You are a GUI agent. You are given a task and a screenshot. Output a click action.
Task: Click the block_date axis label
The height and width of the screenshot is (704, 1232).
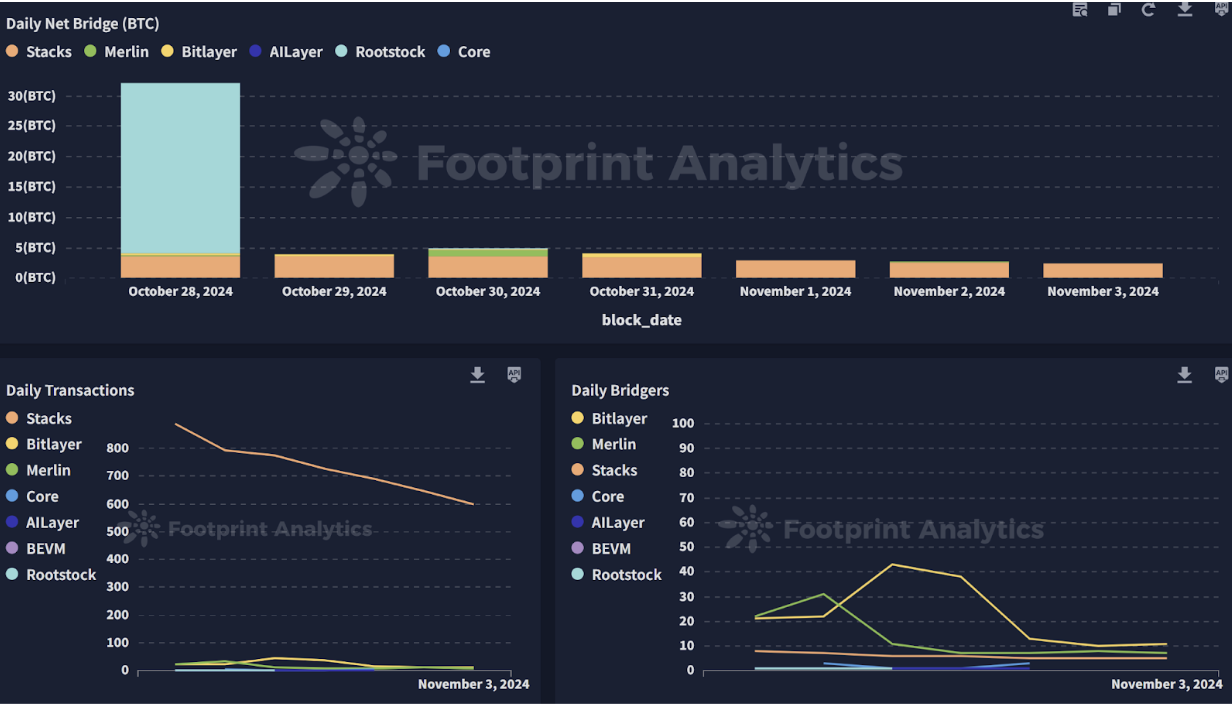[641, 320]
